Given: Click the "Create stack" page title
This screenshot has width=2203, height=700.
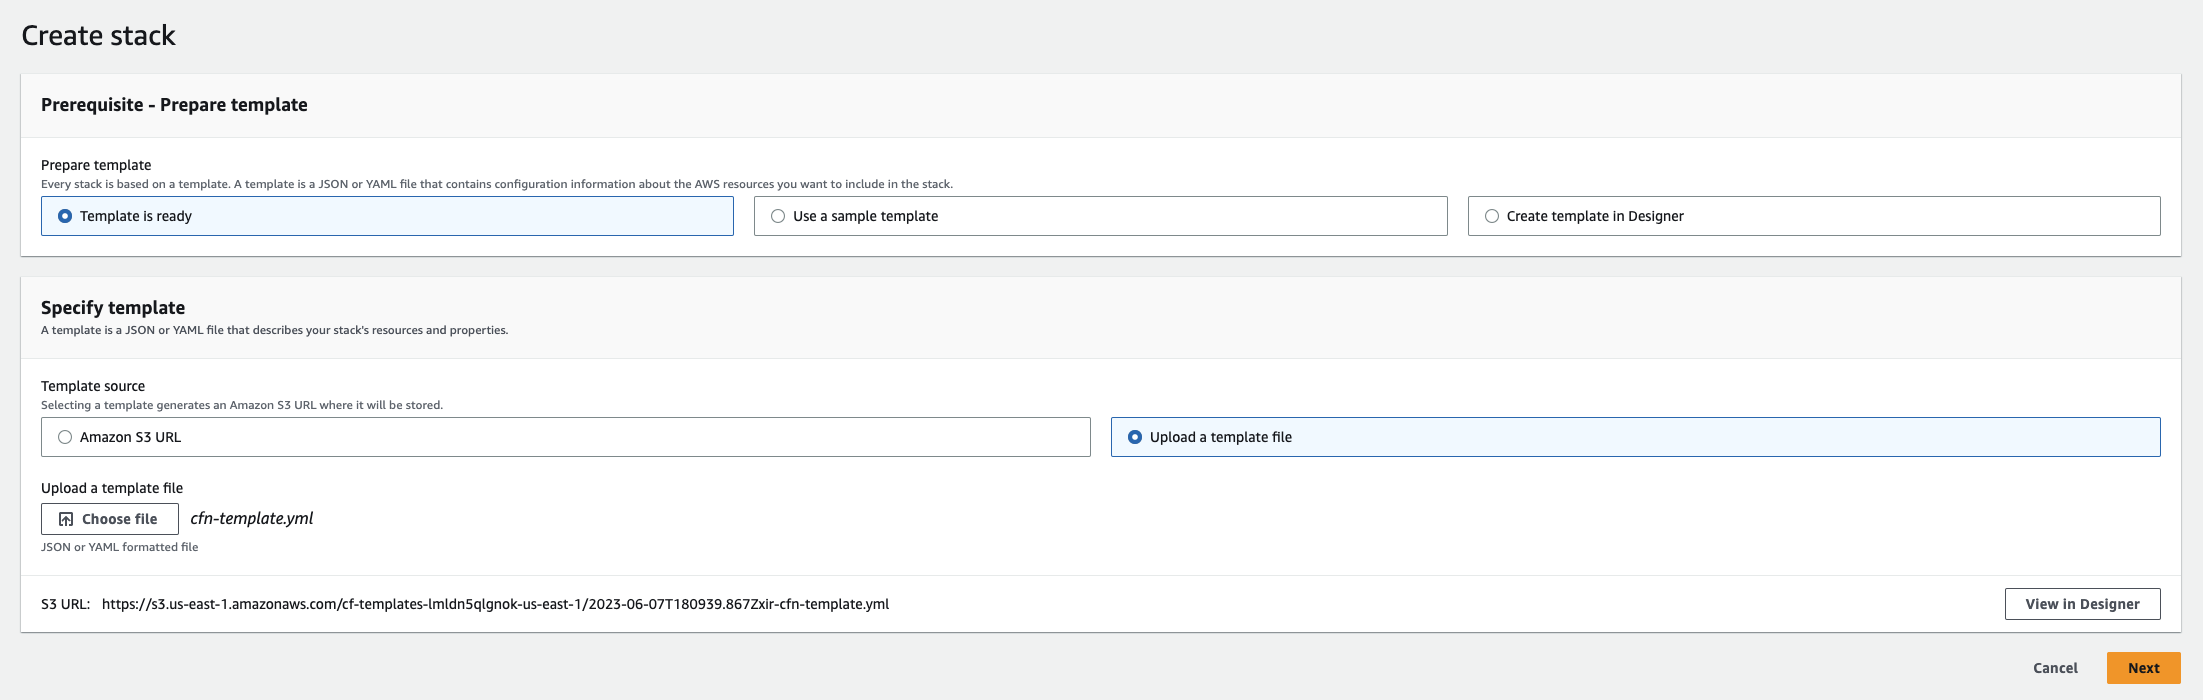Looking at the screenshot, I should coord(98,36).
